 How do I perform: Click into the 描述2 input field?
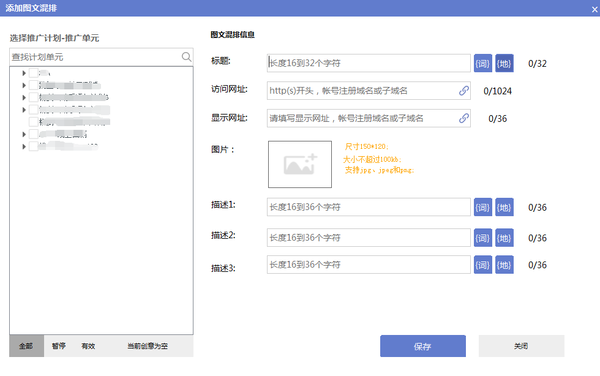click(x=369, y=238)
